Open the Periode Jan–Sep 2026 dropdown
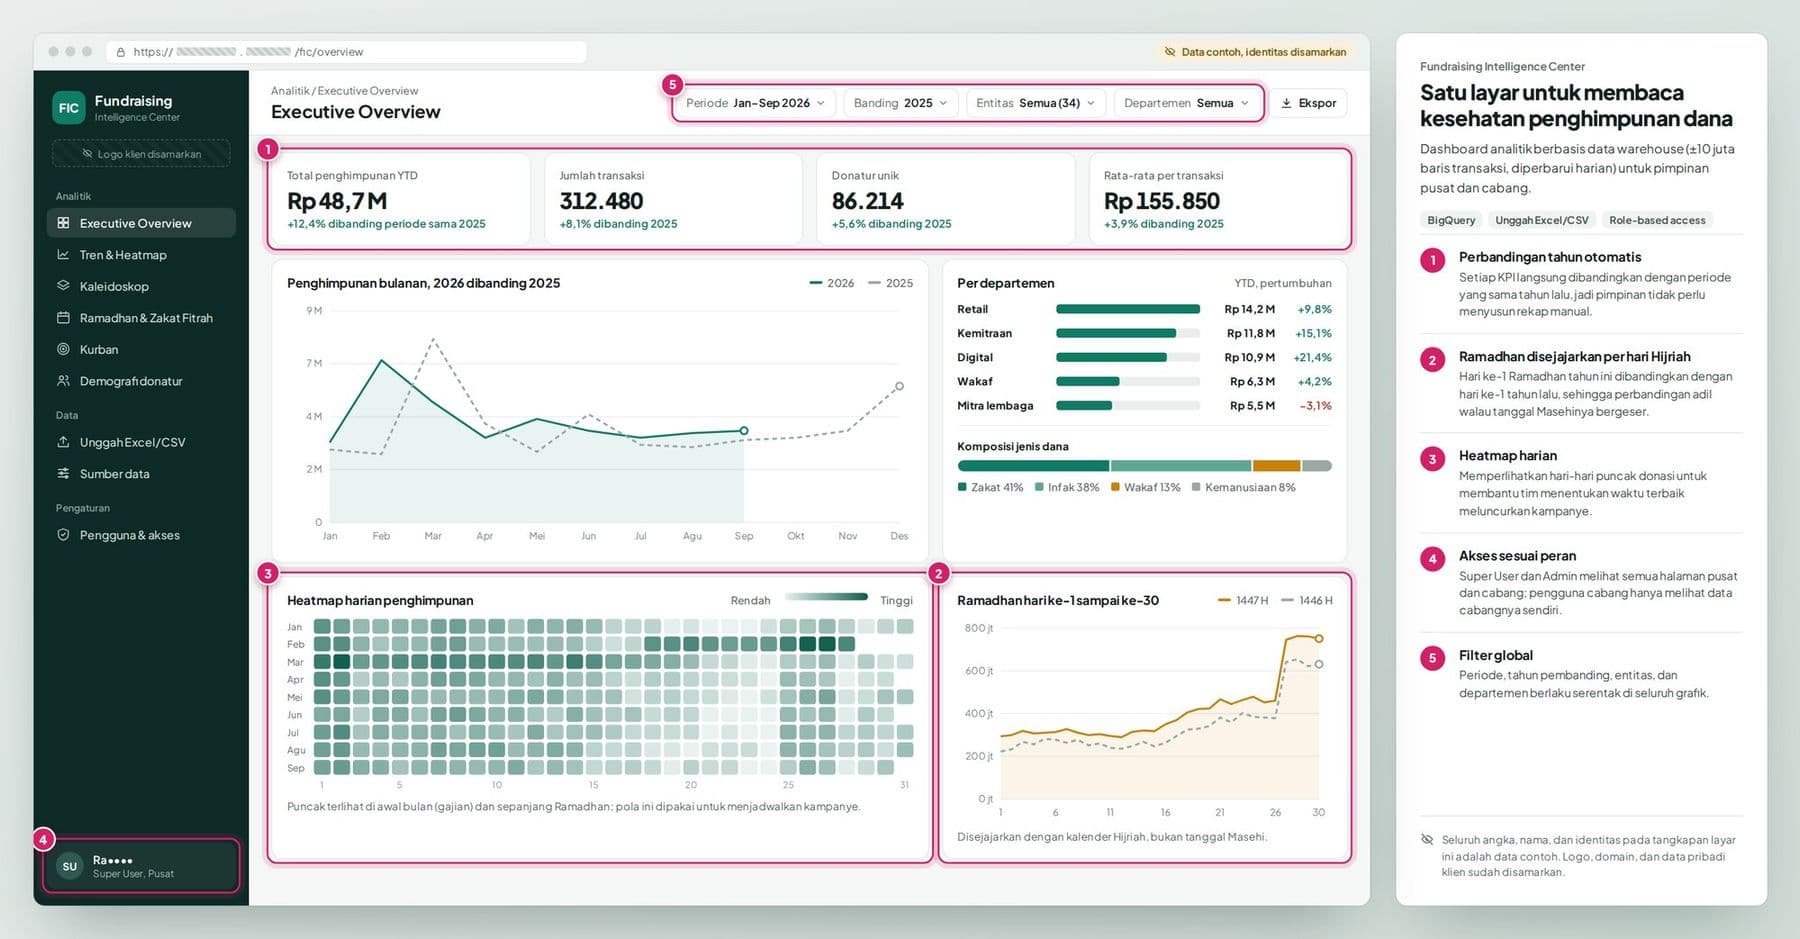The height and width of the screenshot is (939, 1800). (x=755, y=103)
